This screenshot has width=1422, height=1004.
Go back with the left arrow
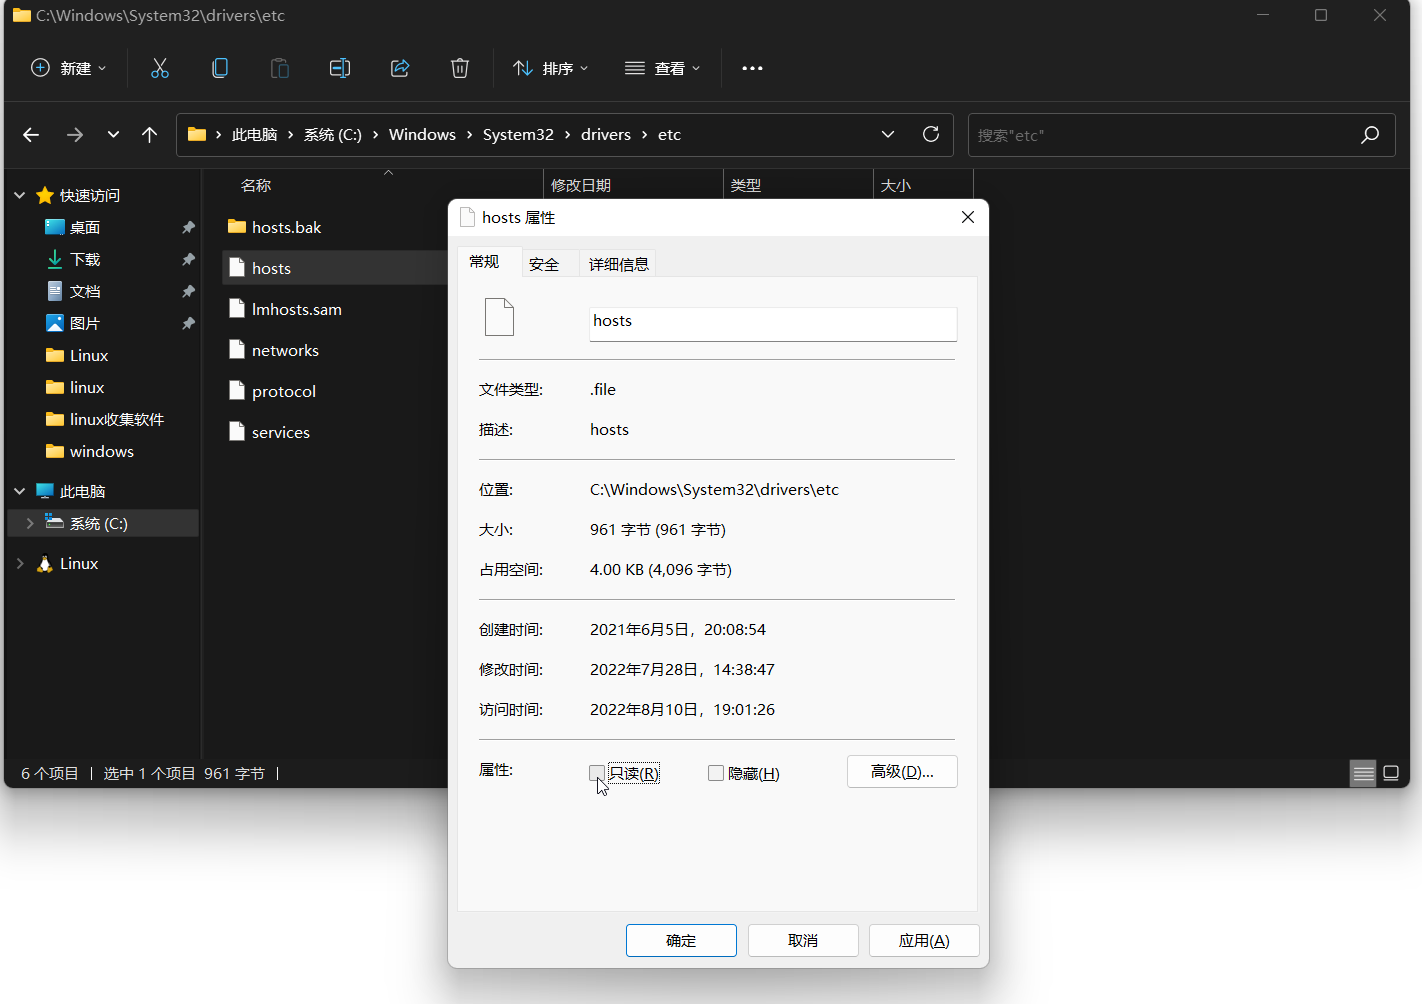point(31,134)
